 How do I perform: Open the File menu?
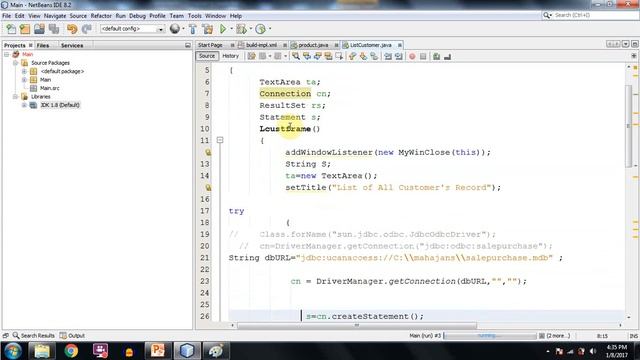7,16
